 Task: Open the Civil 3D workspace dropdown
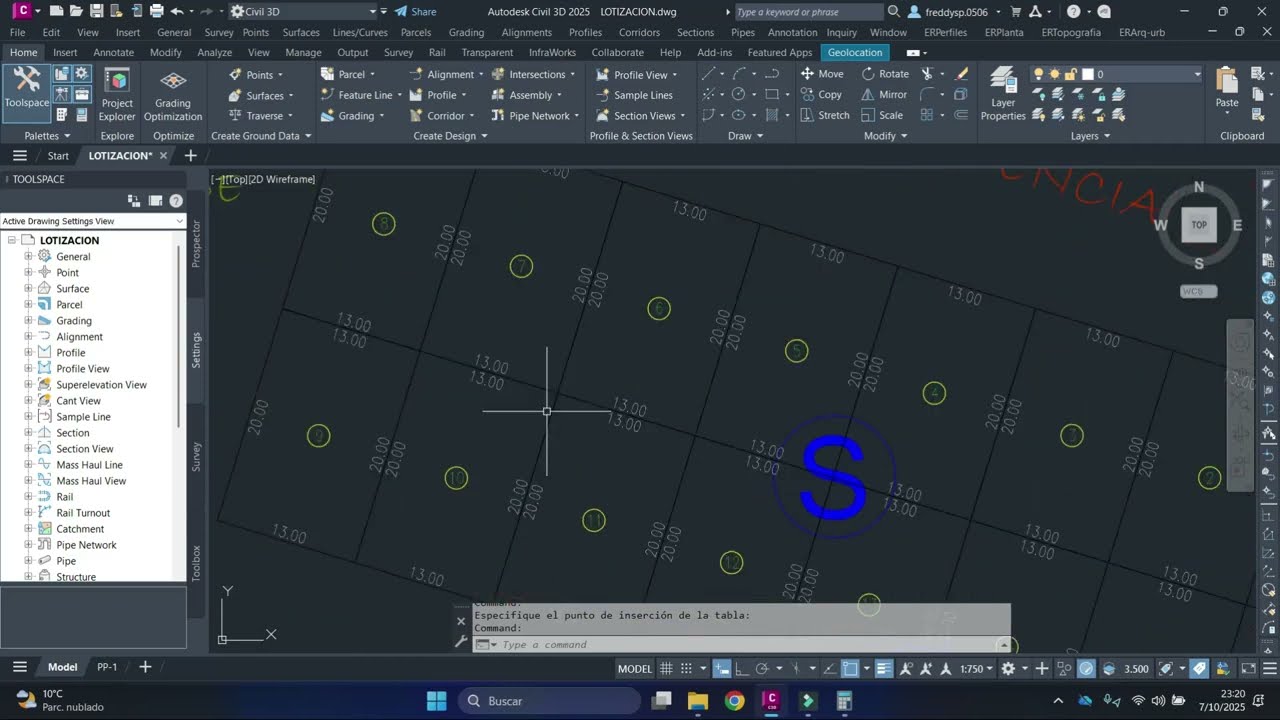[304, 11]
